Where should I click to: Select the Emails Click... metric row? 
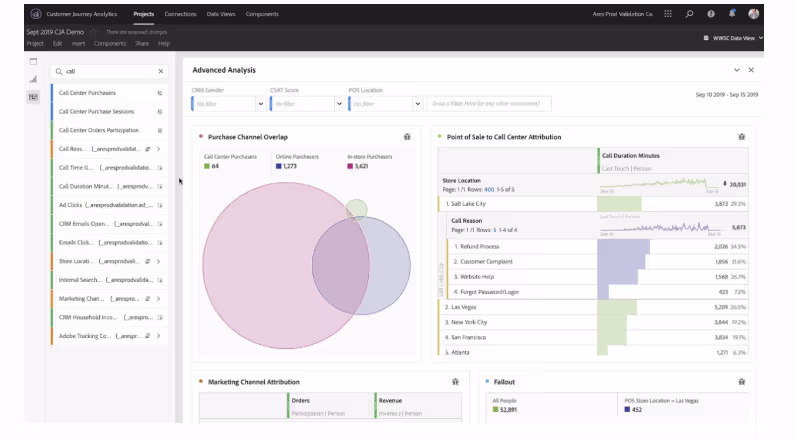tap(109, 243)
